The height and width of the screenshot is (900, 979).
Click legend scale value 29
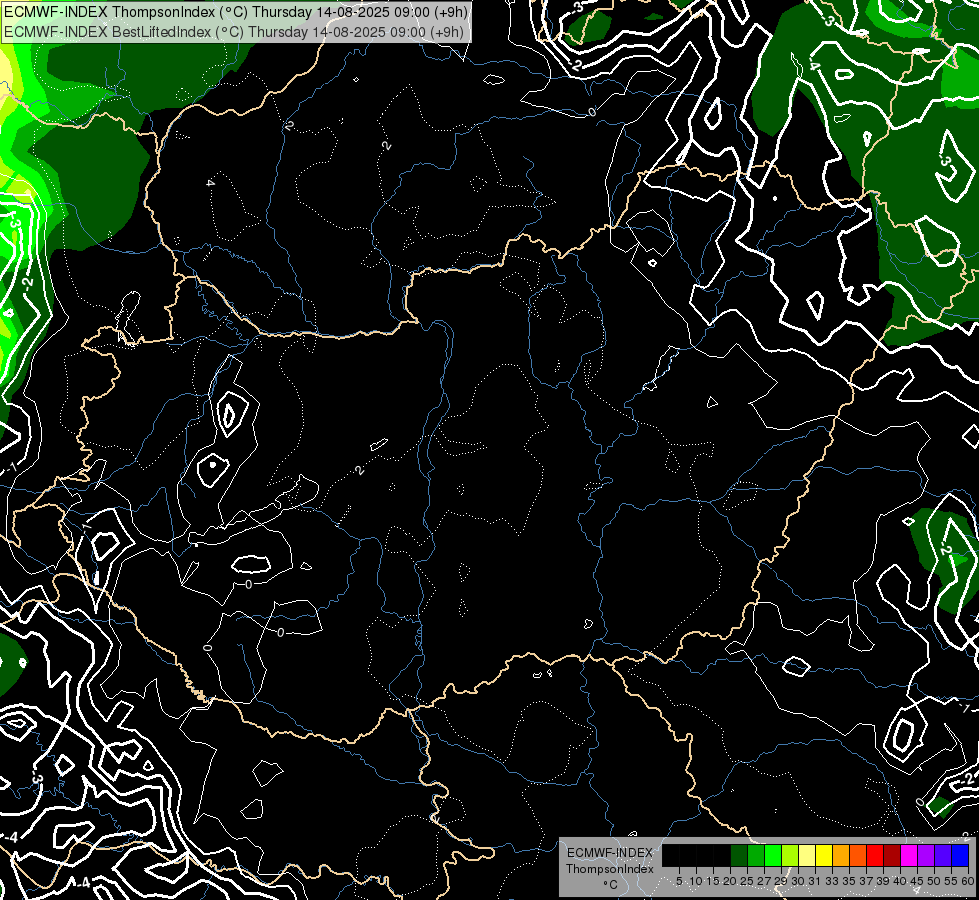click(781, 881)
